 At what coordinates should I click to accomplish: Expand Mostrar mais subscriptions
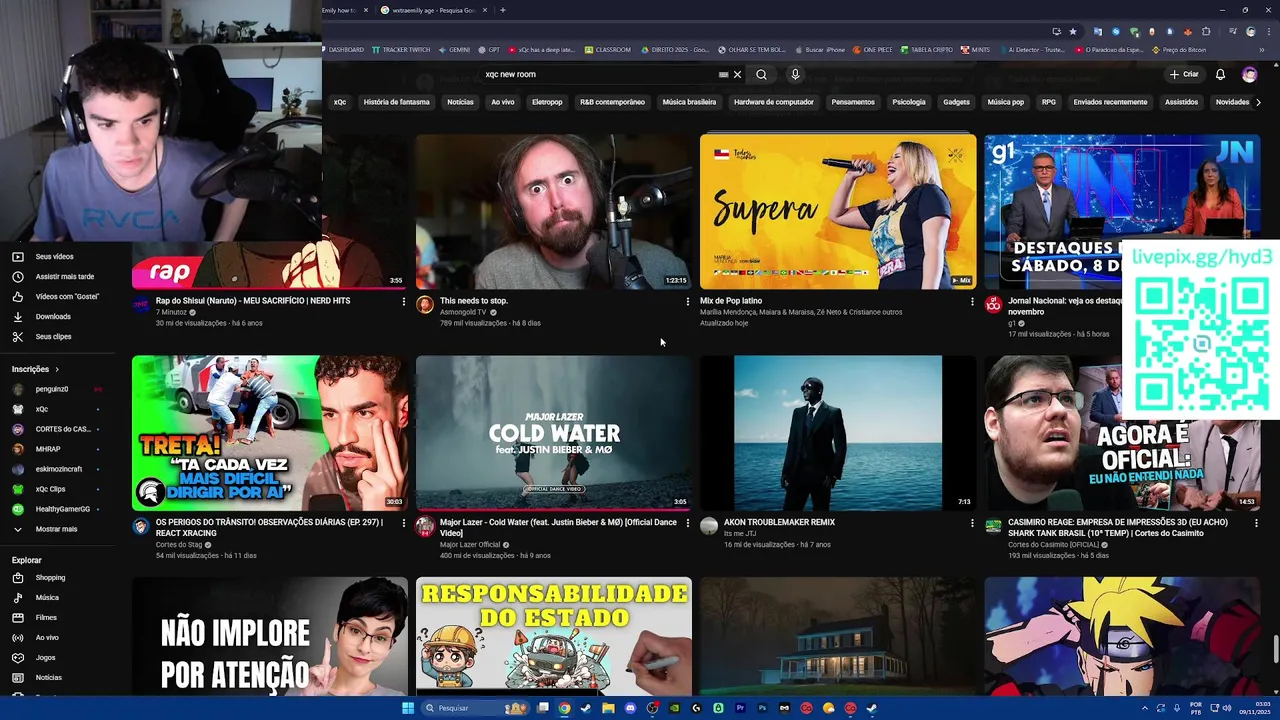pos(56,529)
